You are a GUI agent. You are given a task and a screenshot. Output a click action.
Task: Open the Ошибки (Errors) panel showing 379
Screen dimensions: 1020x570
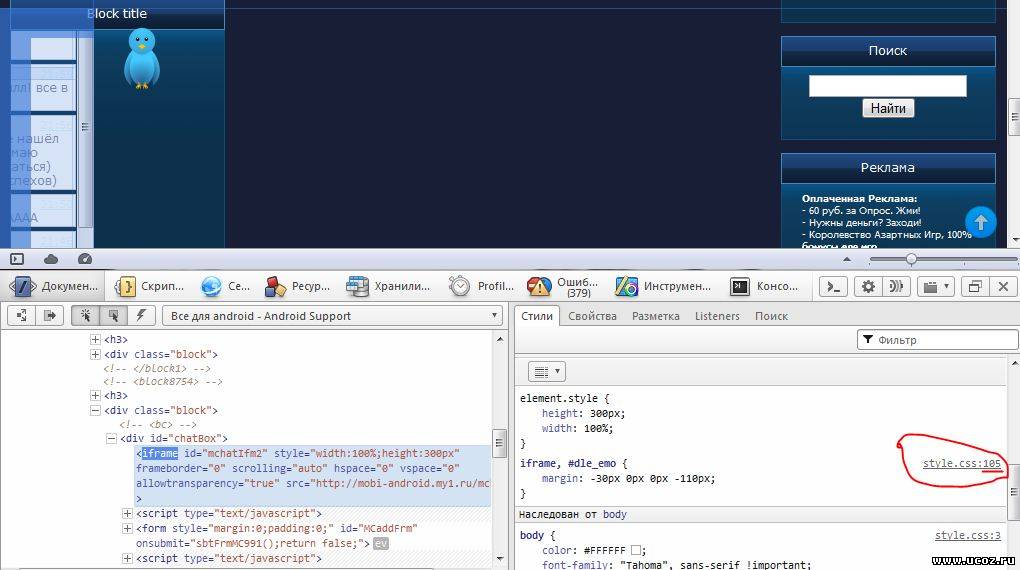pos(564,287)
